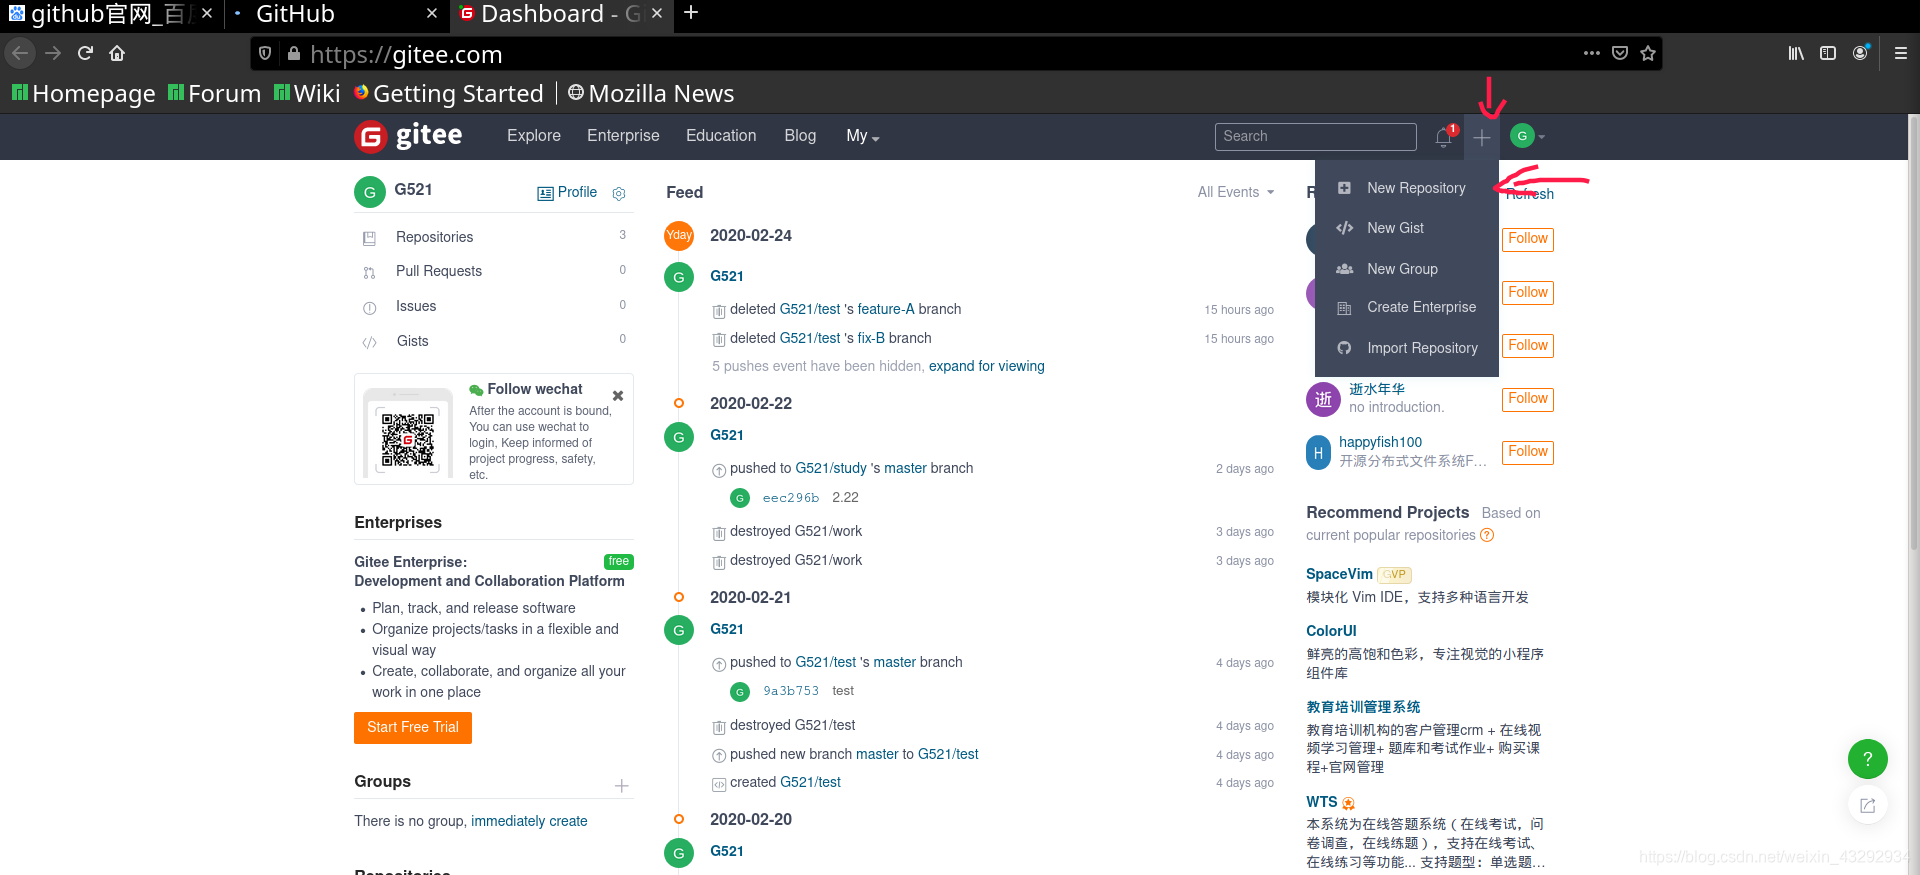Screen dimensions: 1920x875
Task: Open Firefox account icon
Action: tap(1860, 53)
